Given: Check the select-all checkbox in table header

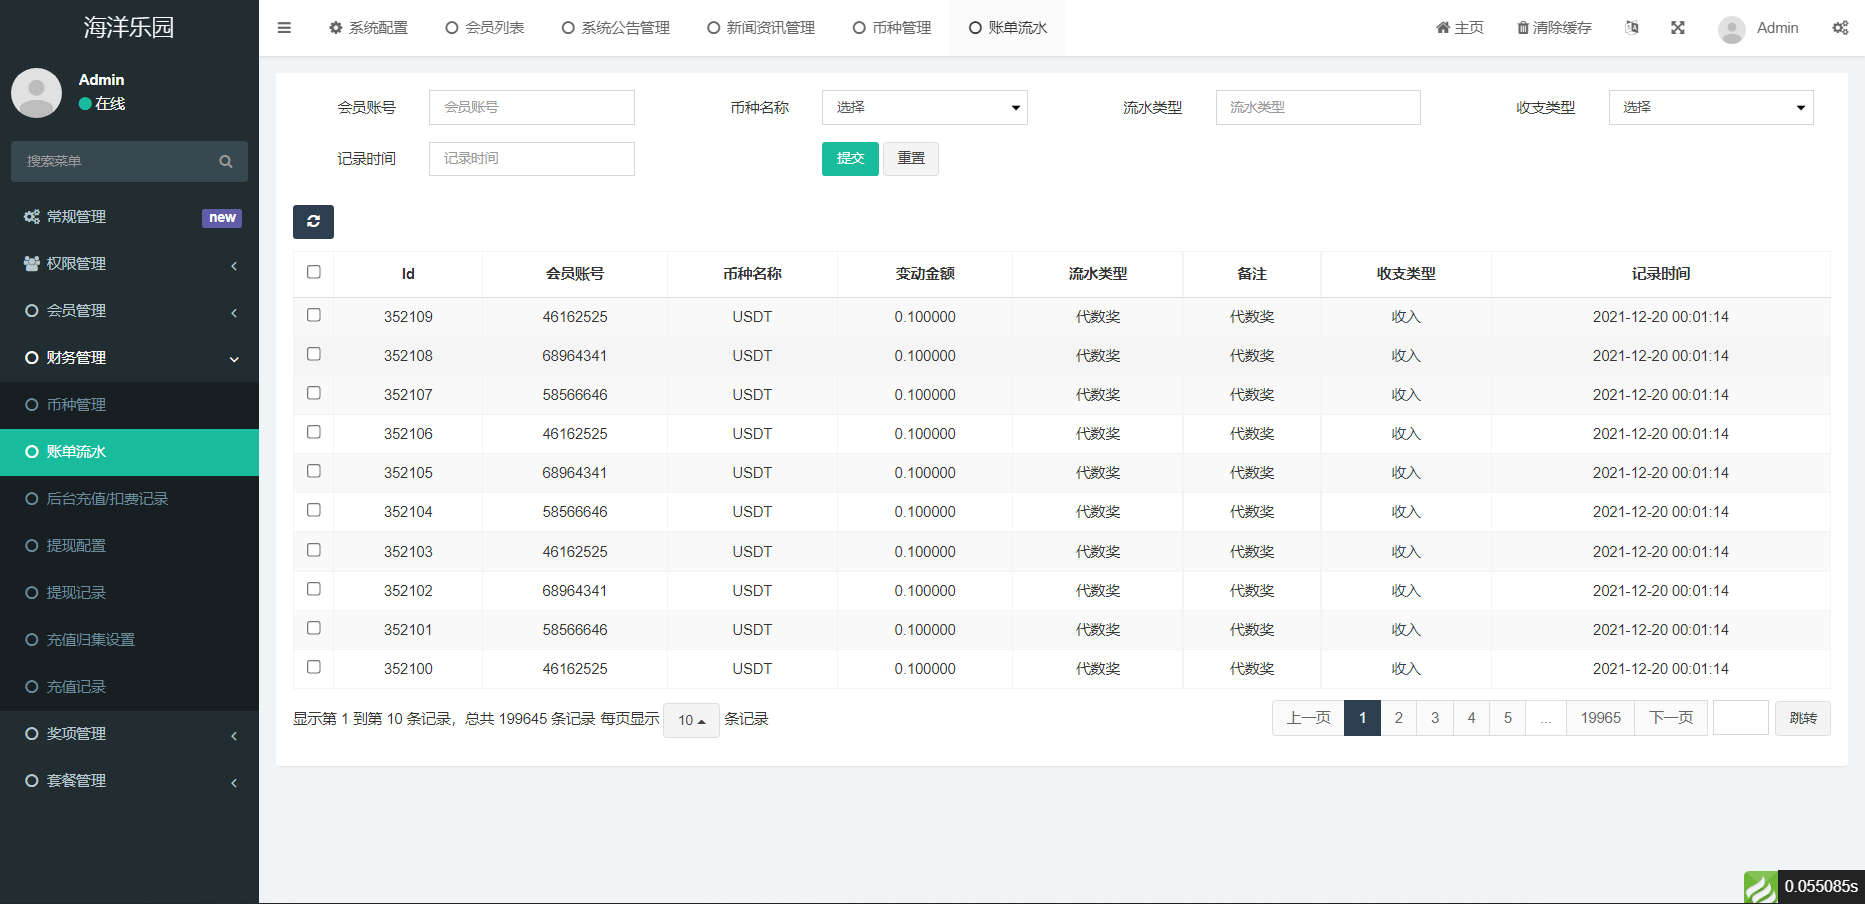Looking at the screenshot, I should (x=314, y=272).
